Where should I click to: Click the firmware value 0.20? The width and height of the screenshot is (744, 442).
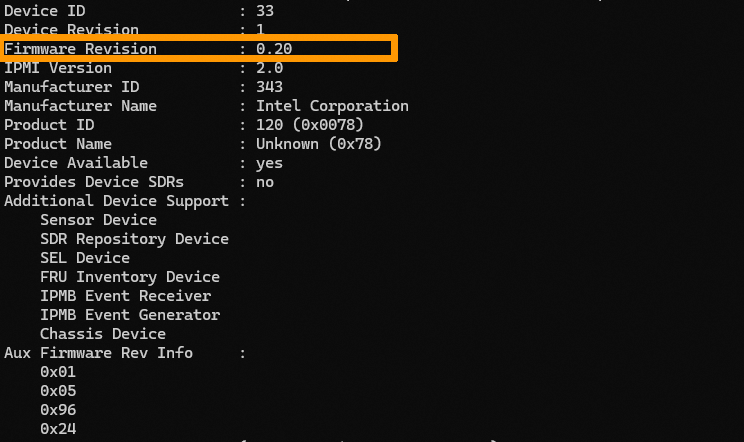pos(274,49)
